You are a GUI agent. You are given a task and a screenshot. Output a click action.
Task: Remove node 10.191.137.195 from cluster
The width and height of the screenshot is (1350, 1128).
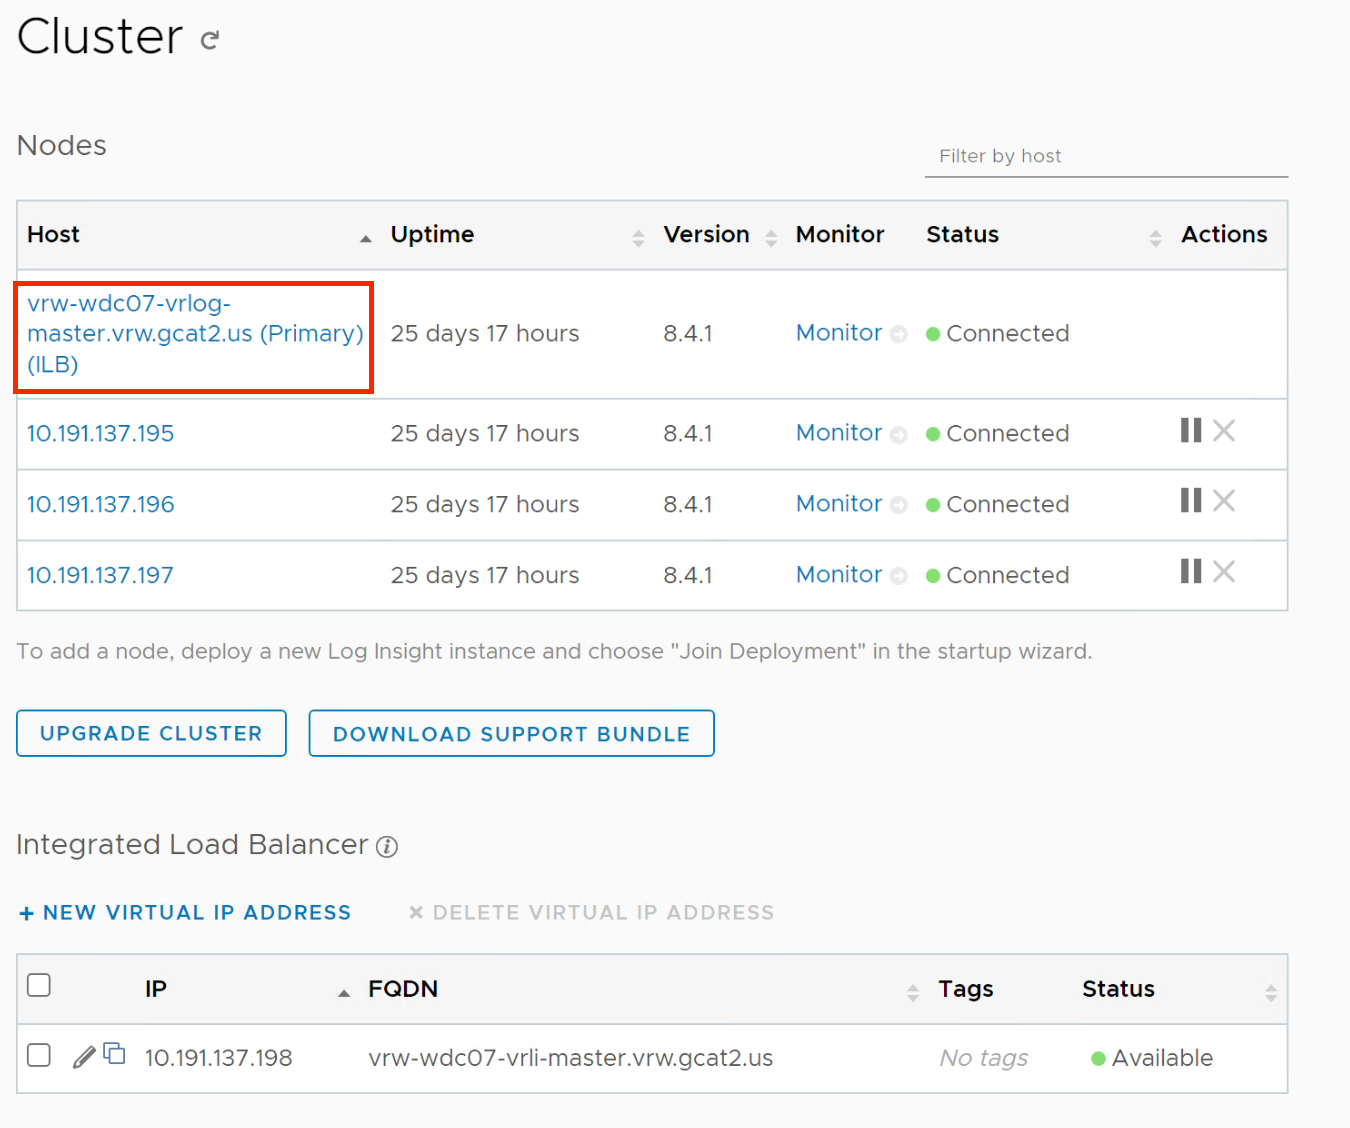tap(1224, 431)
